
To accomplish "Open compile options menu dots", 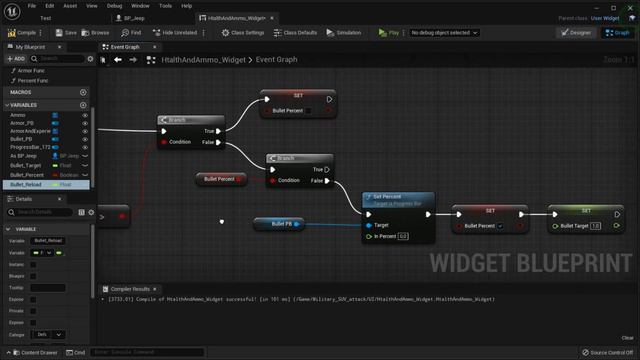I will pyautogui.click(x=41, y=33).
